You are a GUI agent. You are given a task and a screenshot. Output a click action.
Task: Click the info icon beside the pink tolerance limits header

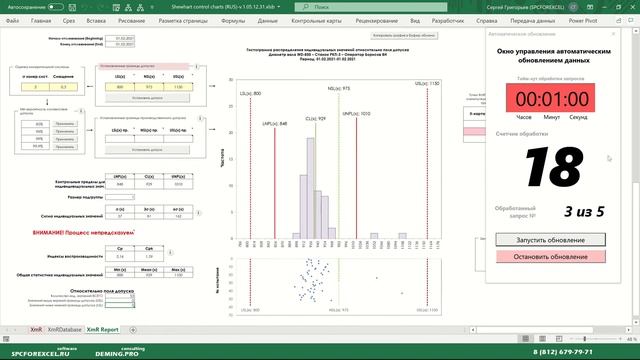pyautogui.click(x=197, y=66)
